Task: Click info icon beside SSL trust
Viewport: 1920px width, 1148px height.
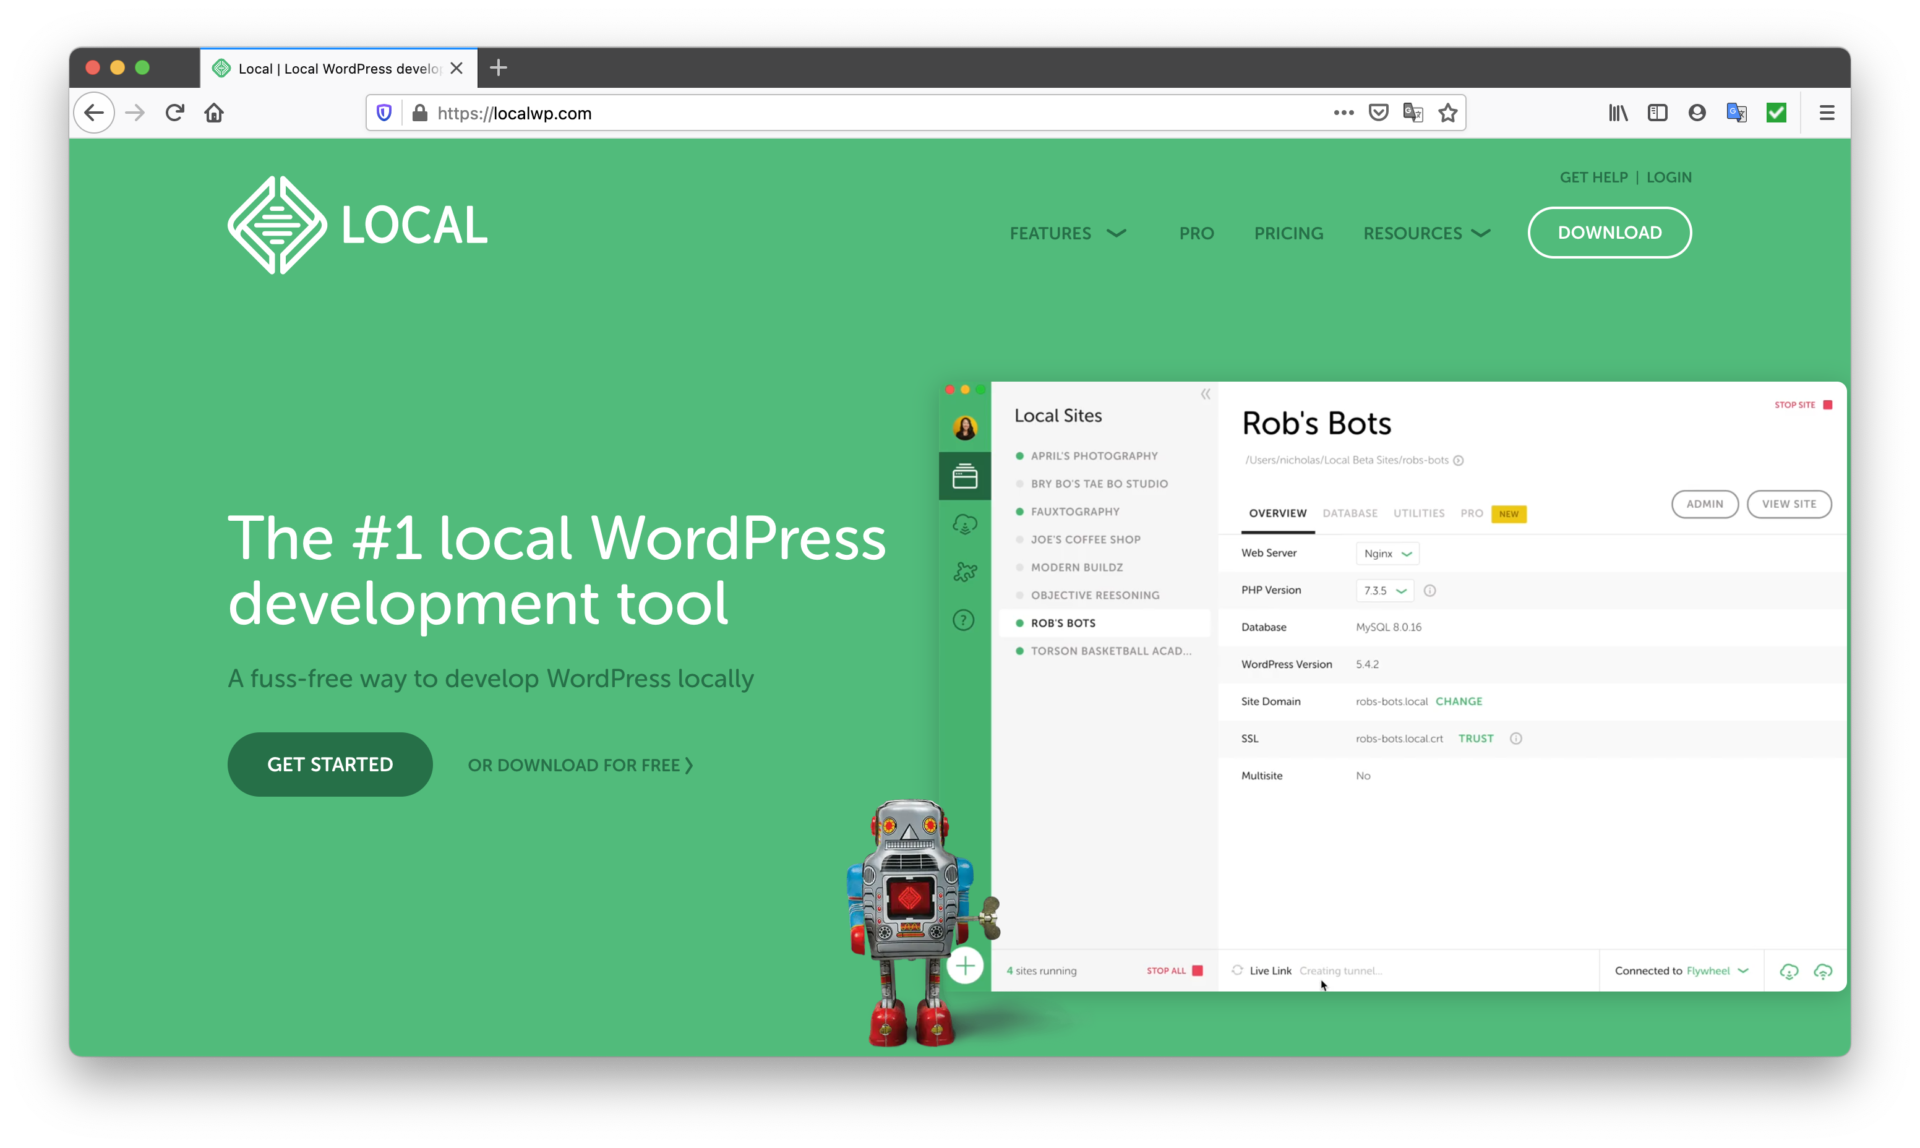Action: tap(1516, 739)
